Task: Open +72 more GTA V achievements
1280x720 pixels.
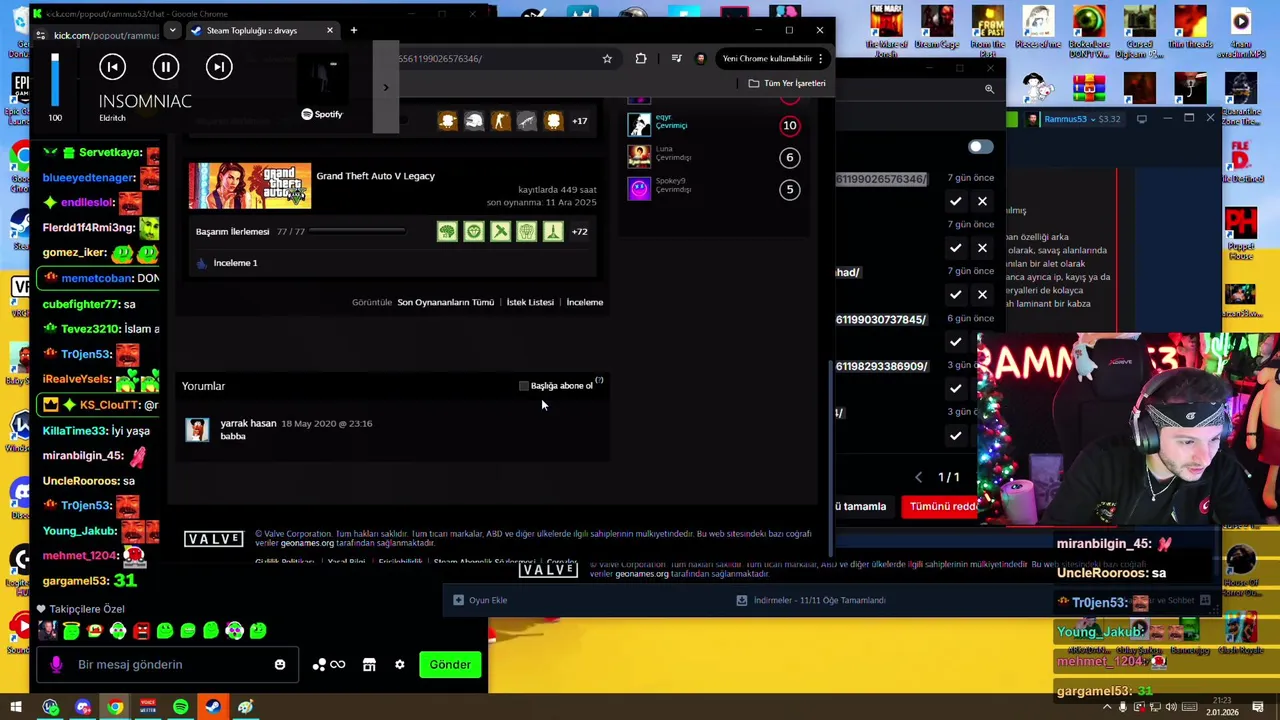Action: (579, 232)
